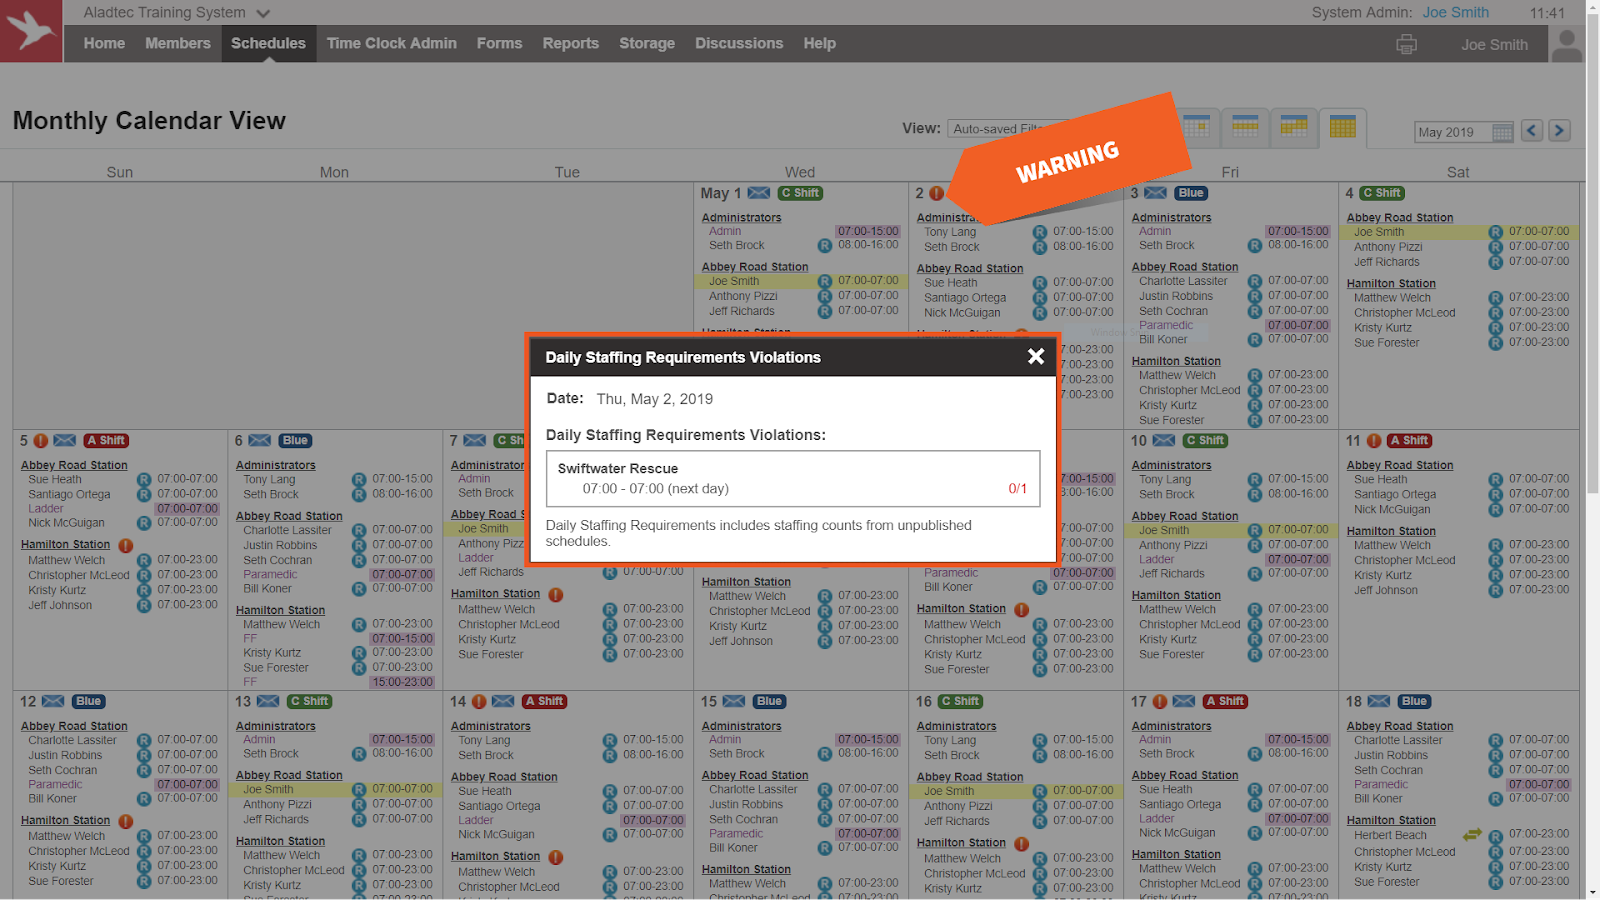Close the Daily Staffing Requirements Violations dialog
This screenshot has height=900, width=1600.
point(1036,356)
